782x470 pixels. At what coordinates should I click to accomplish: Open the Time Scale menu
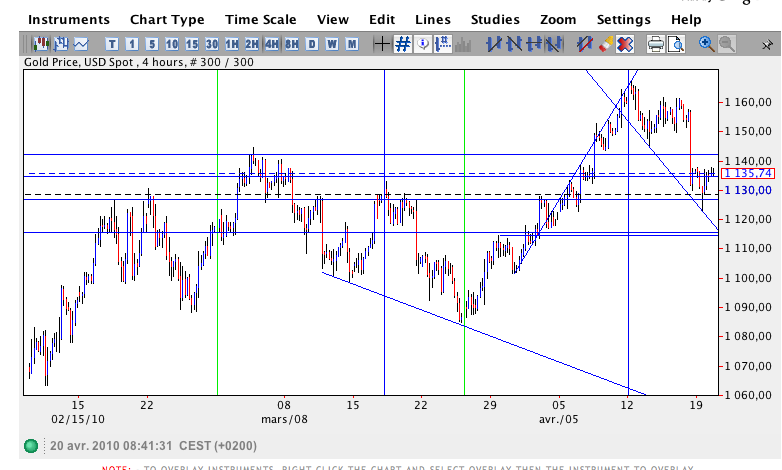point(260,20)
